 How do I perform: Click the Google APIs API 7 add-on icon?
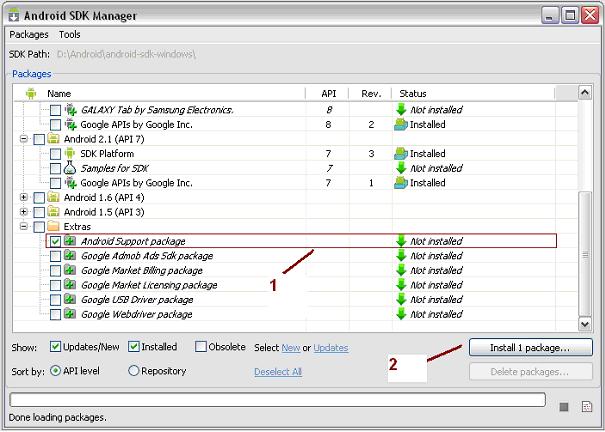(x=71, y=183)
